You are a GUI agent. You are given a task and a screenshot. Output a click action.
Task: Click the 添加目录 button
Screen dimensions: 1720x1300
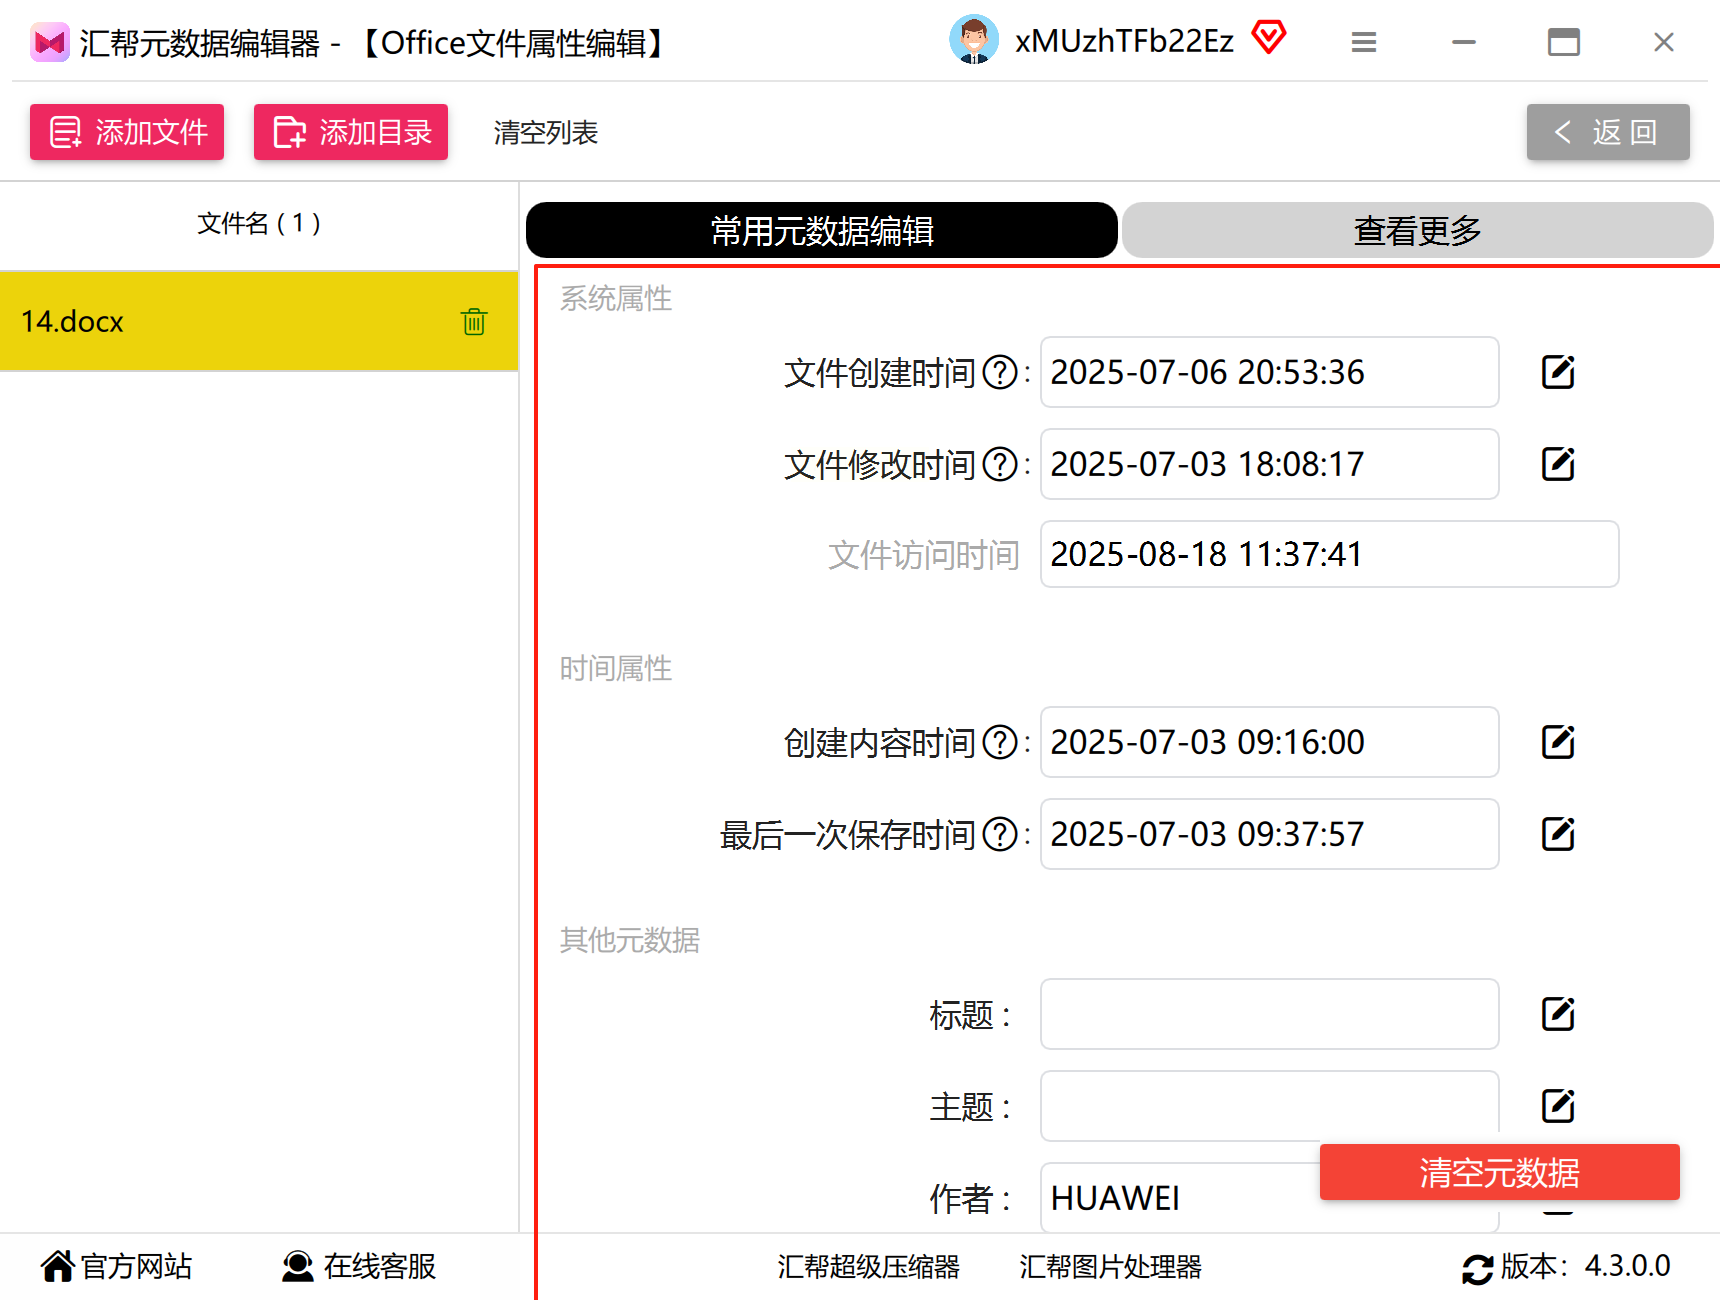pos(351,132)
